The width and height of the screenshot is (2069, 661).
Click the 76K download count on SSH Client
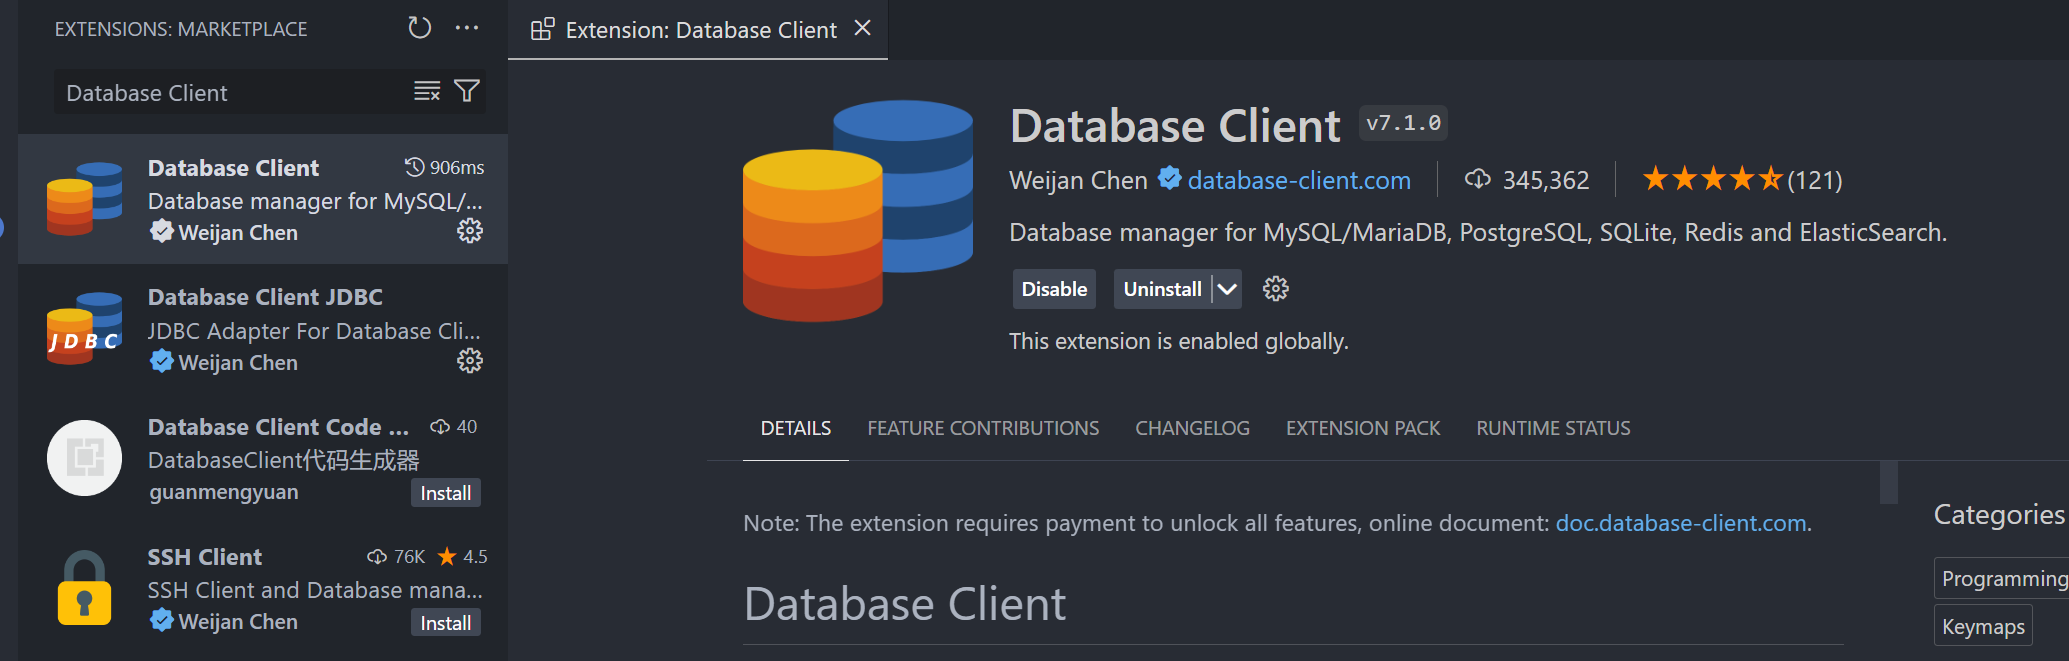(397, 557)
